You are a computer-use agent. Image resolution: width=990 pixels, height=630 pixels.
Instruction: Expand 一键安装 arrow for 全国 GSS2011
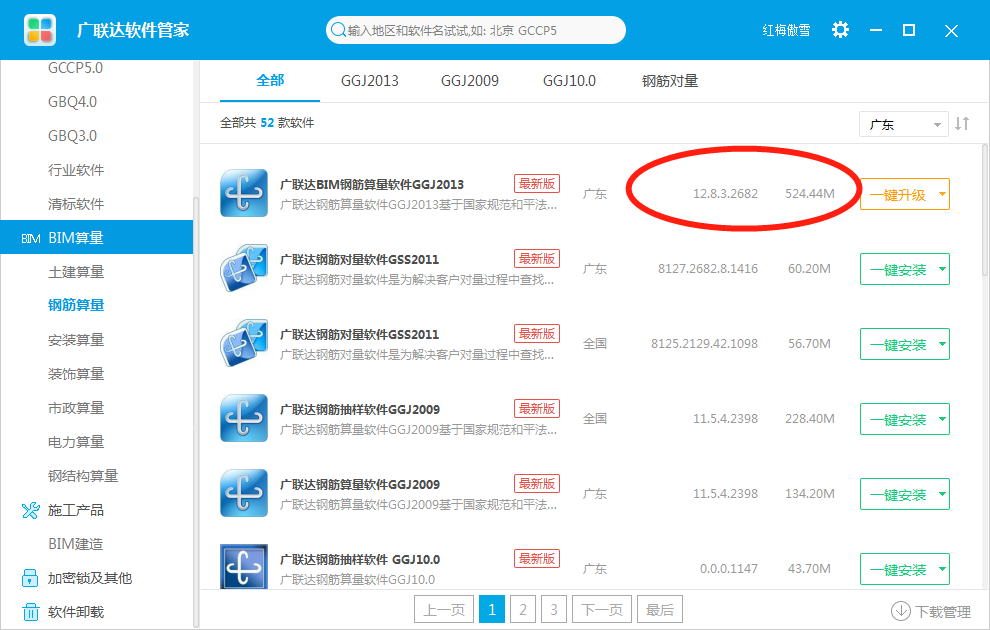pyautogui.click(x=942, y=344)
